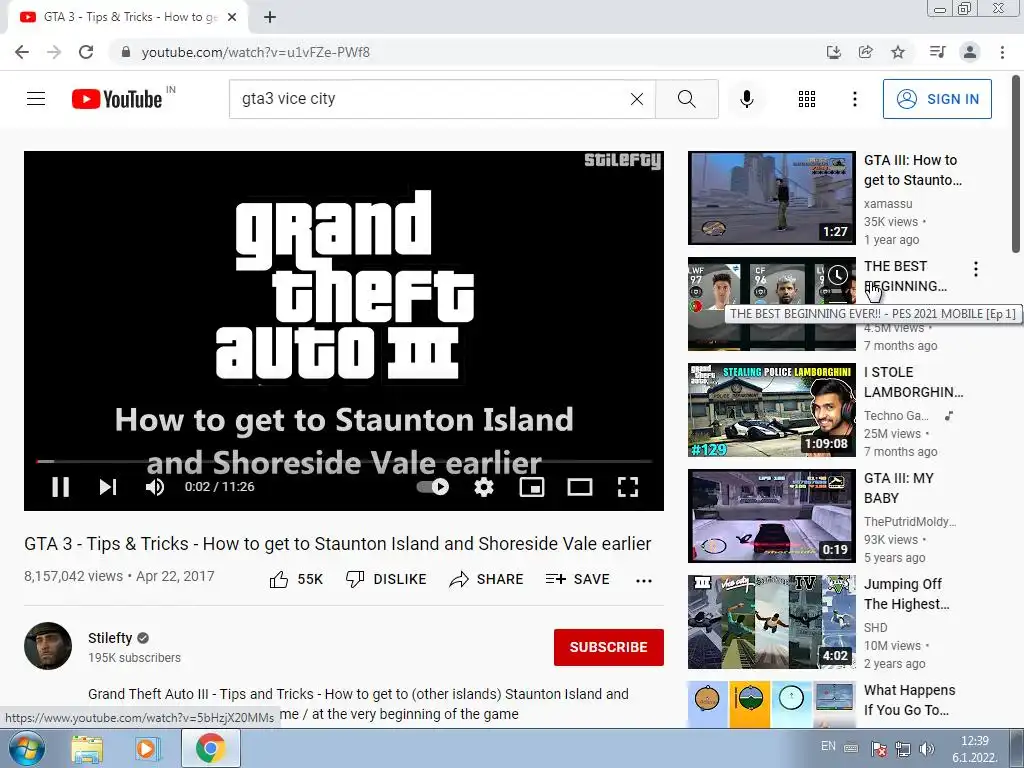The height and width of the screenshot is (768, 1024).
Task: Open Jumping Off The Highest video thumbnail
Action: tap(771, 622)
